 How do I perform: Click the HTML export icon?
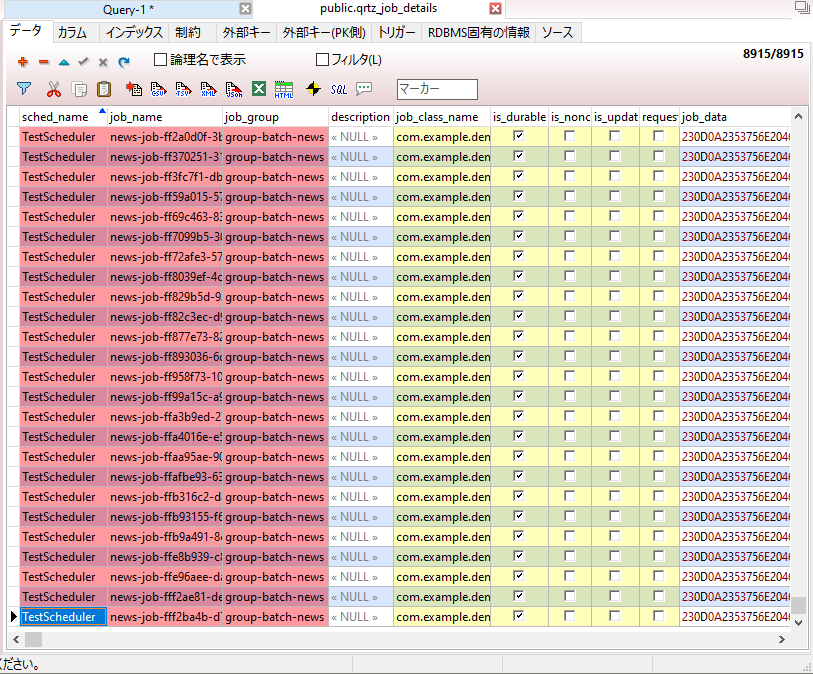coord(285,90)
